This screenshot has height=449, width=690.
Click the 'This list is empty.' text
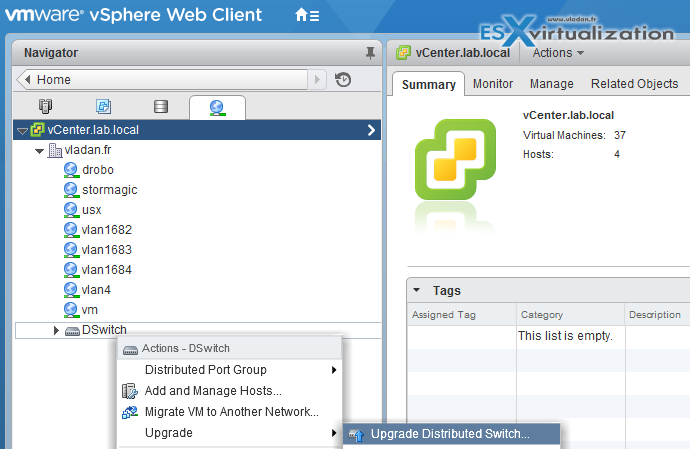(565, 336)
